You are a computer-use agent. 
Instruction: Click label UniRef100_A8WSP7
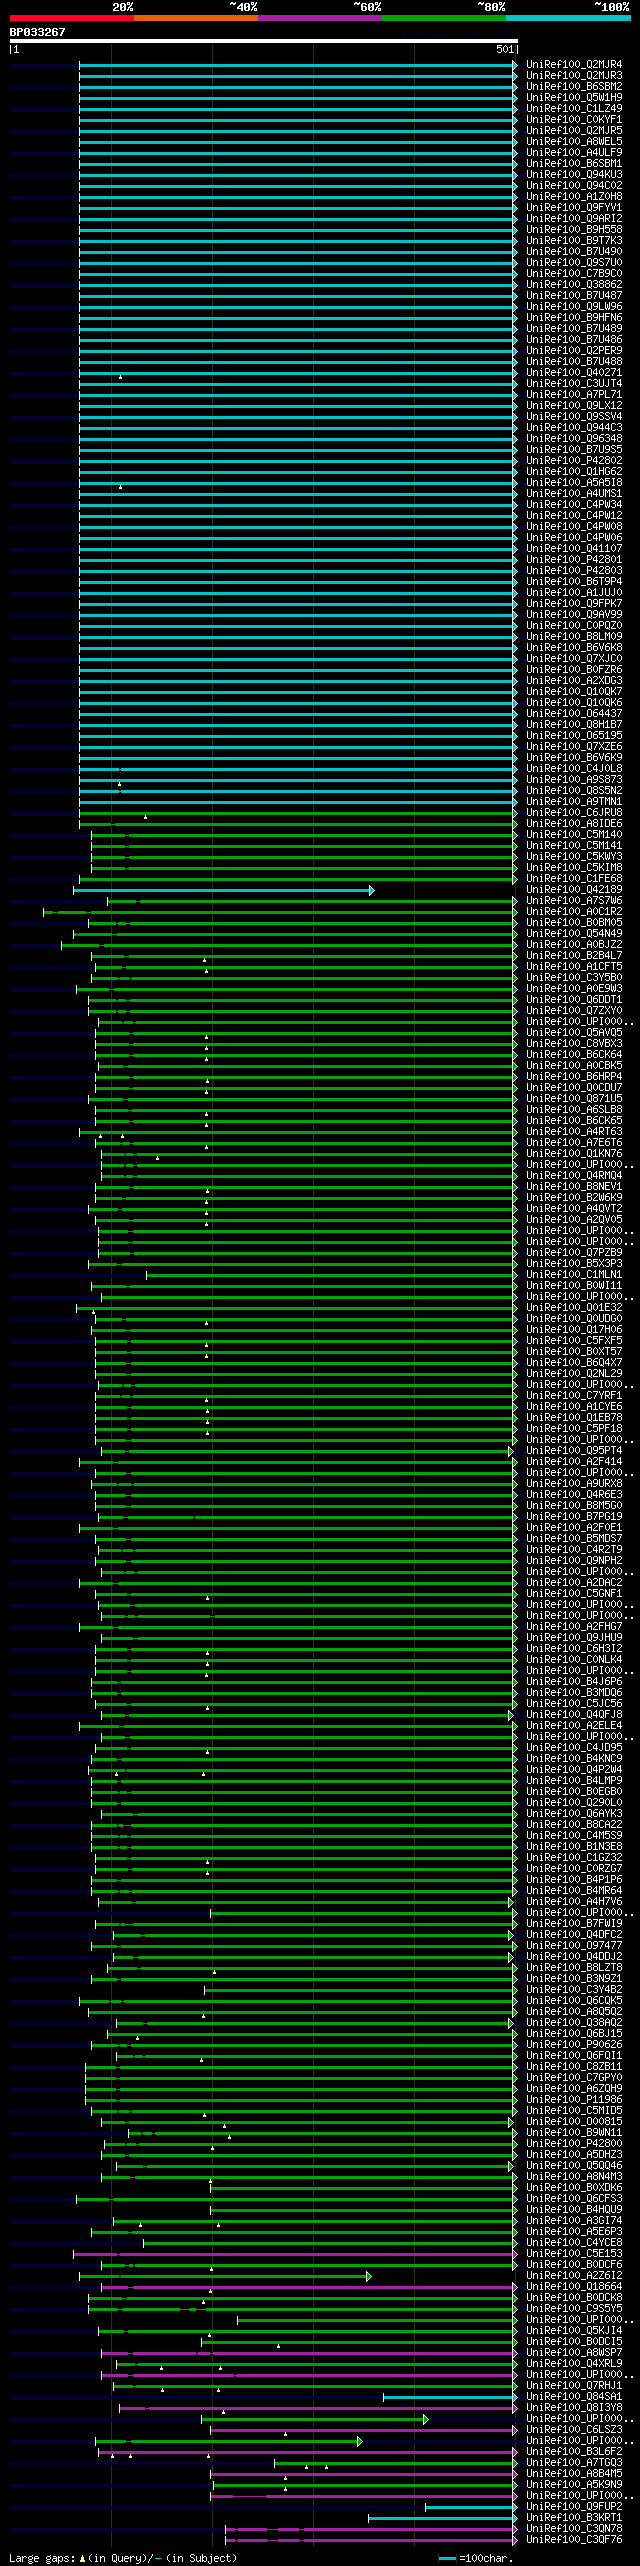[574, 2353]
